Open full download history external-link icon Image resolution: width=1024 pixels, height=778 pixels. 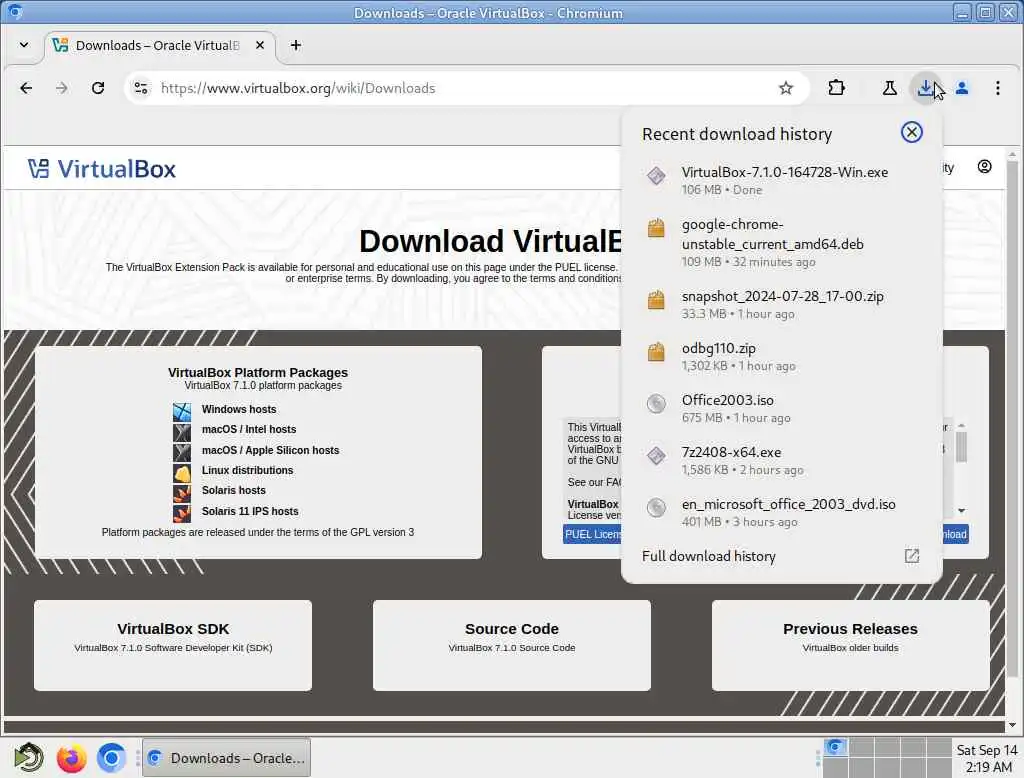(x=912, y=556)
